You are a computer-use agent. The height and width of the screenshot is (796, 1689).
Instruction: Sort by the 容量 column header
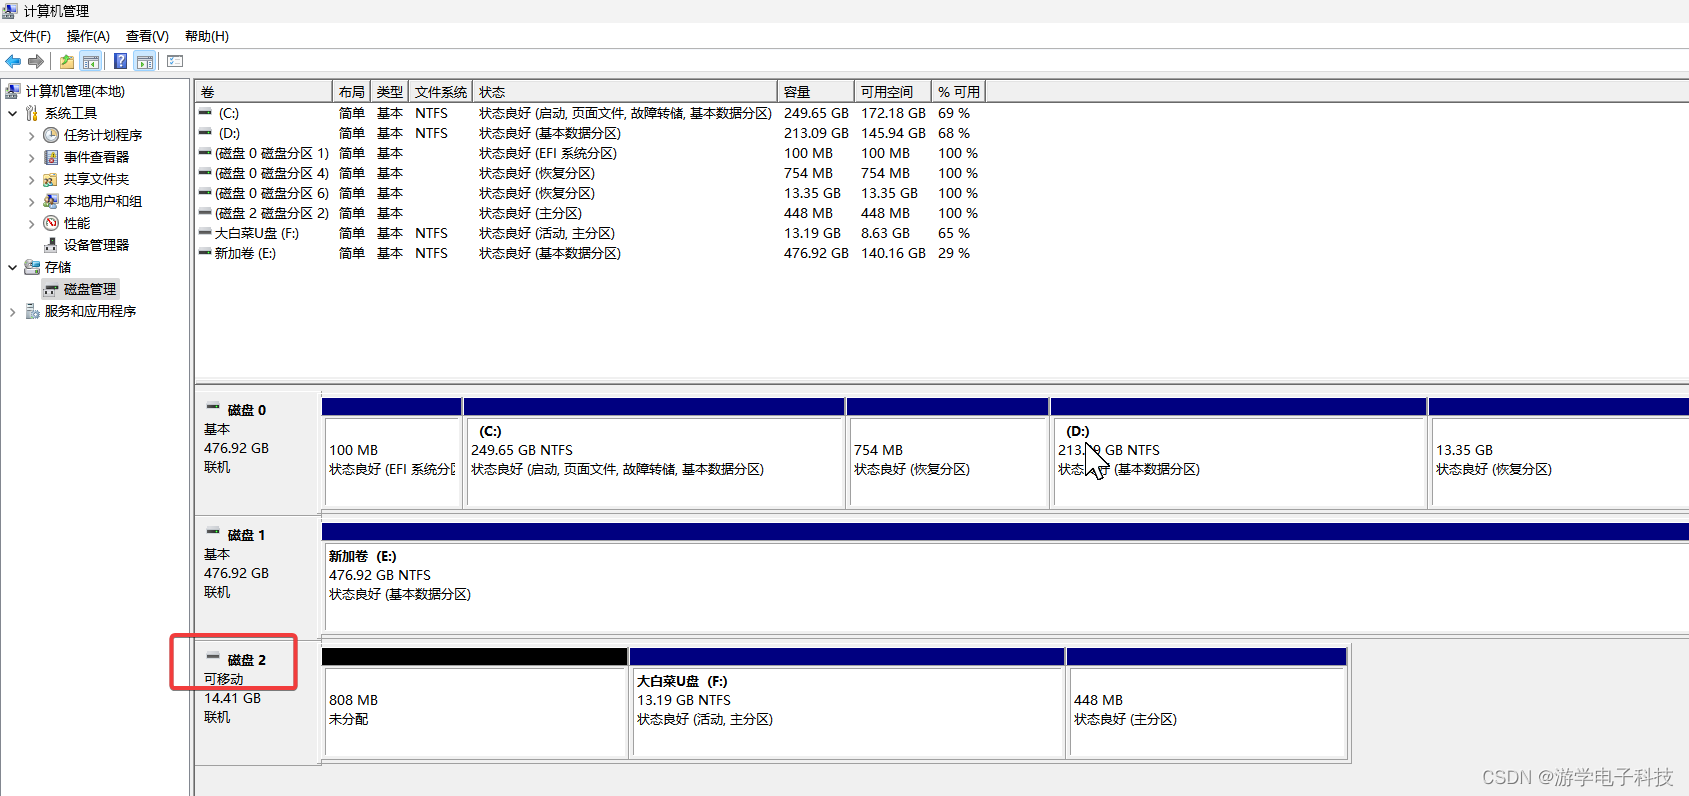816,91
